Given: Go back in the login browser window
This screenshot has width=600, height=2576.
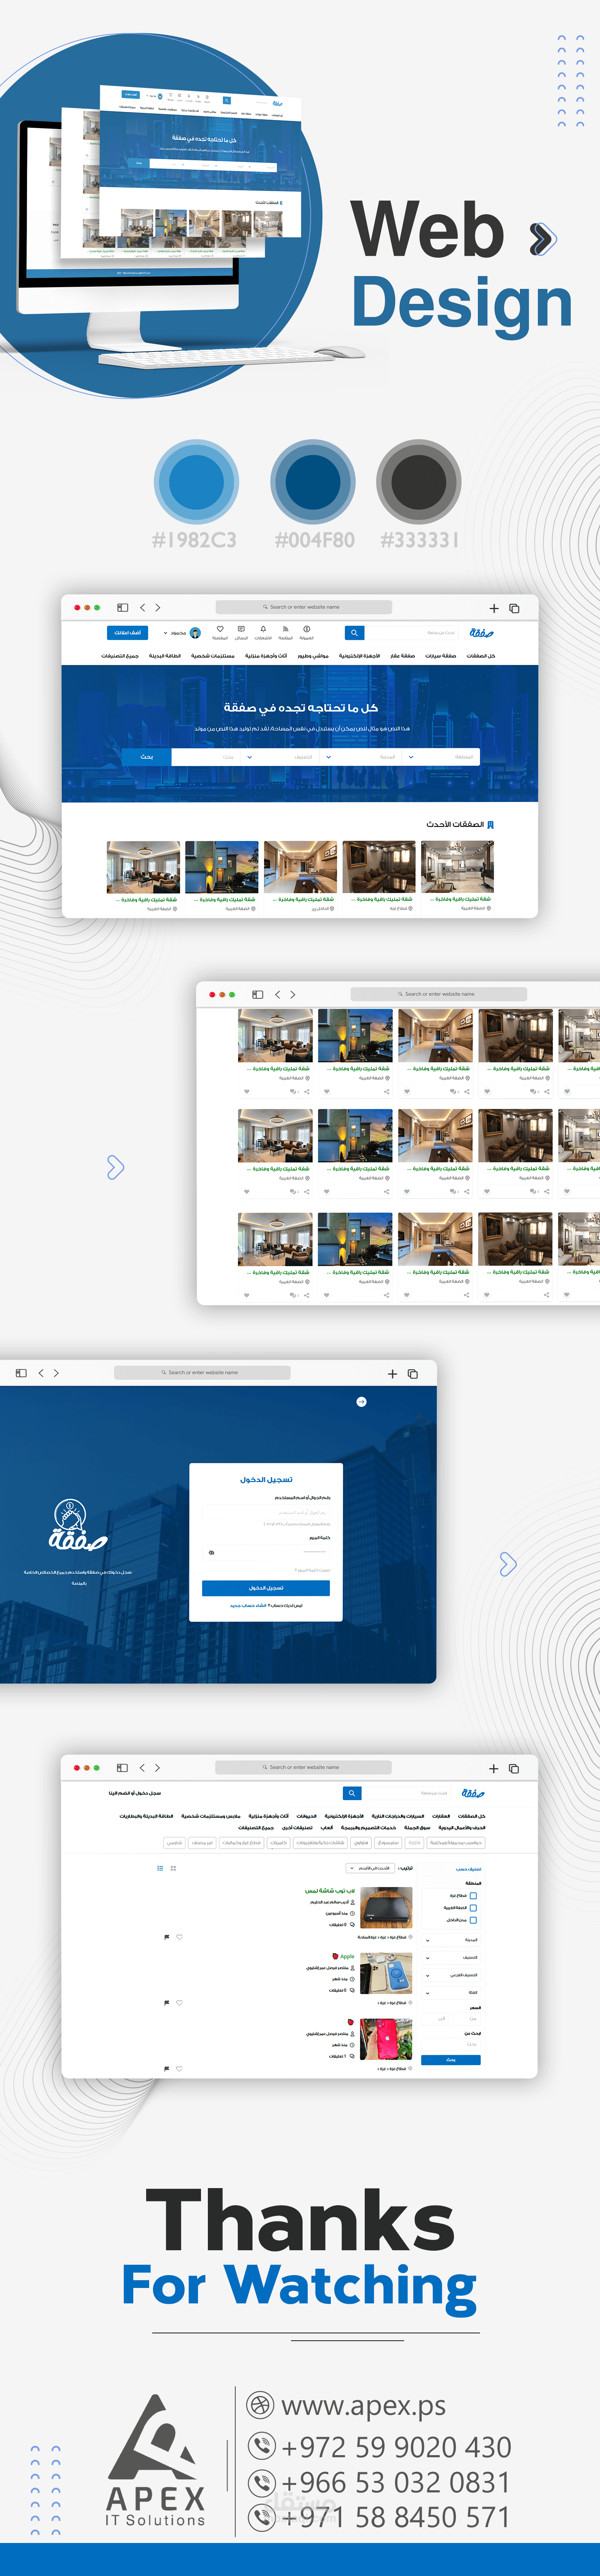Looking at the screenshot, I should 41,1373.
